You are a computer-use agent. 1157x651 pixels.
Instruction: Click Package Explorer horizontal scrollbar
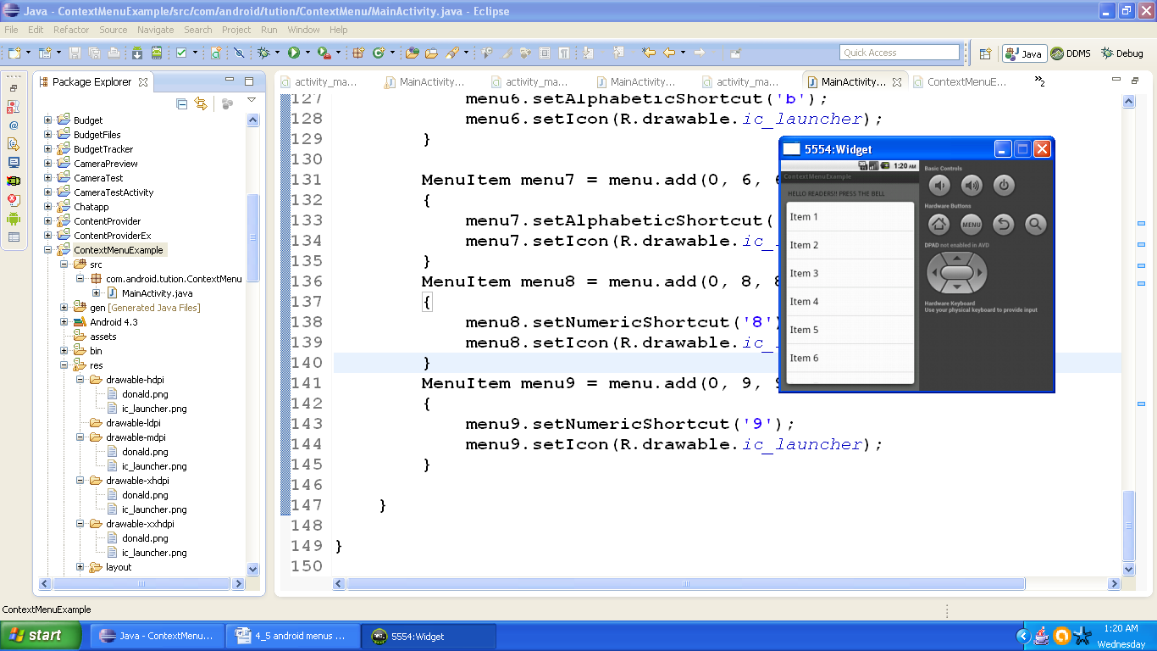(141, 583)
